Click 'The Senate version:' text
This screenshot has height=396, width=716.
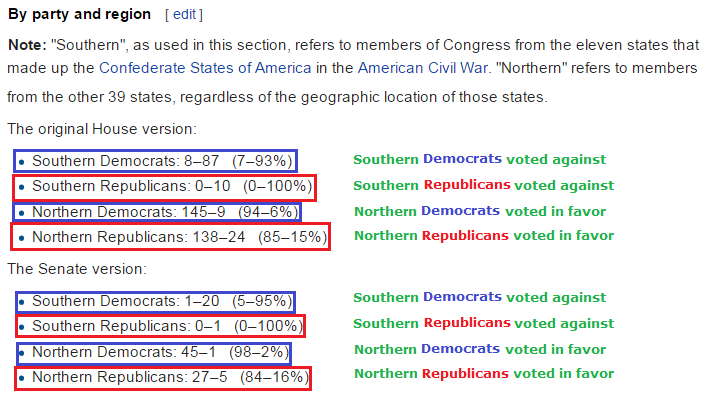[77, 269]
